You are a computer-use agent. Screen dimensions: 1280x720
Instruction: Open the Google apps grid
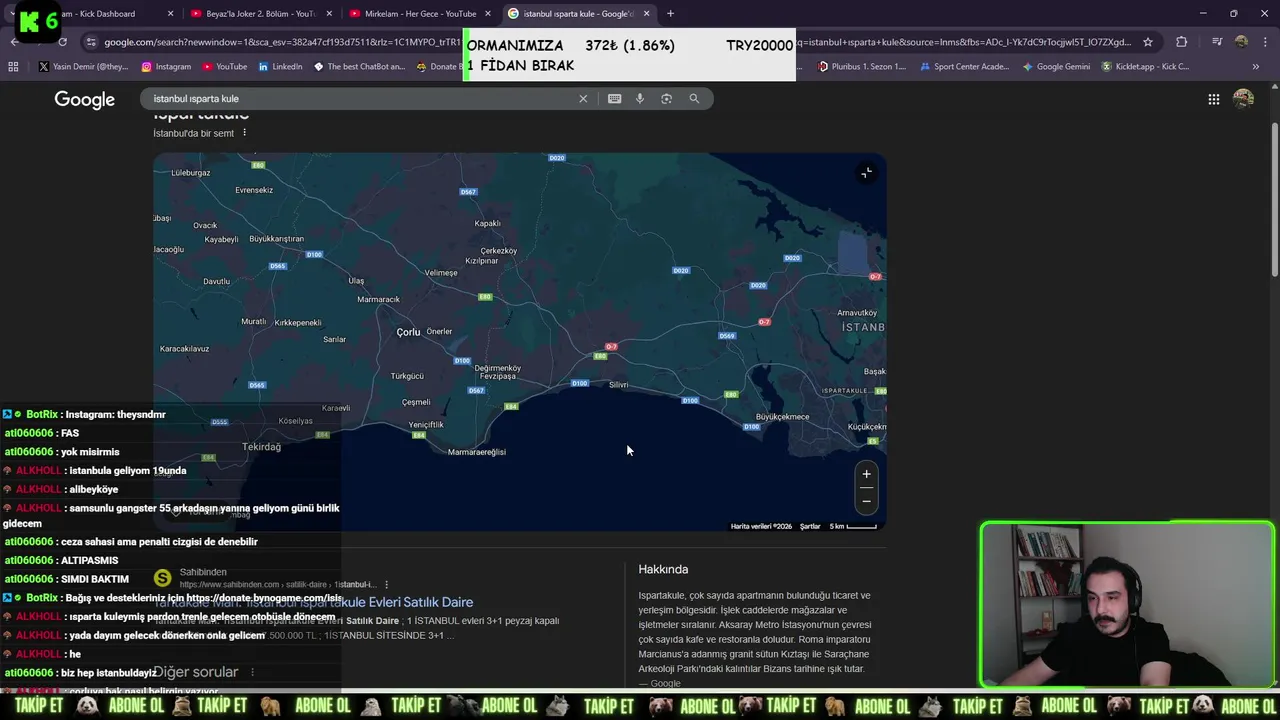(1213, 99)
